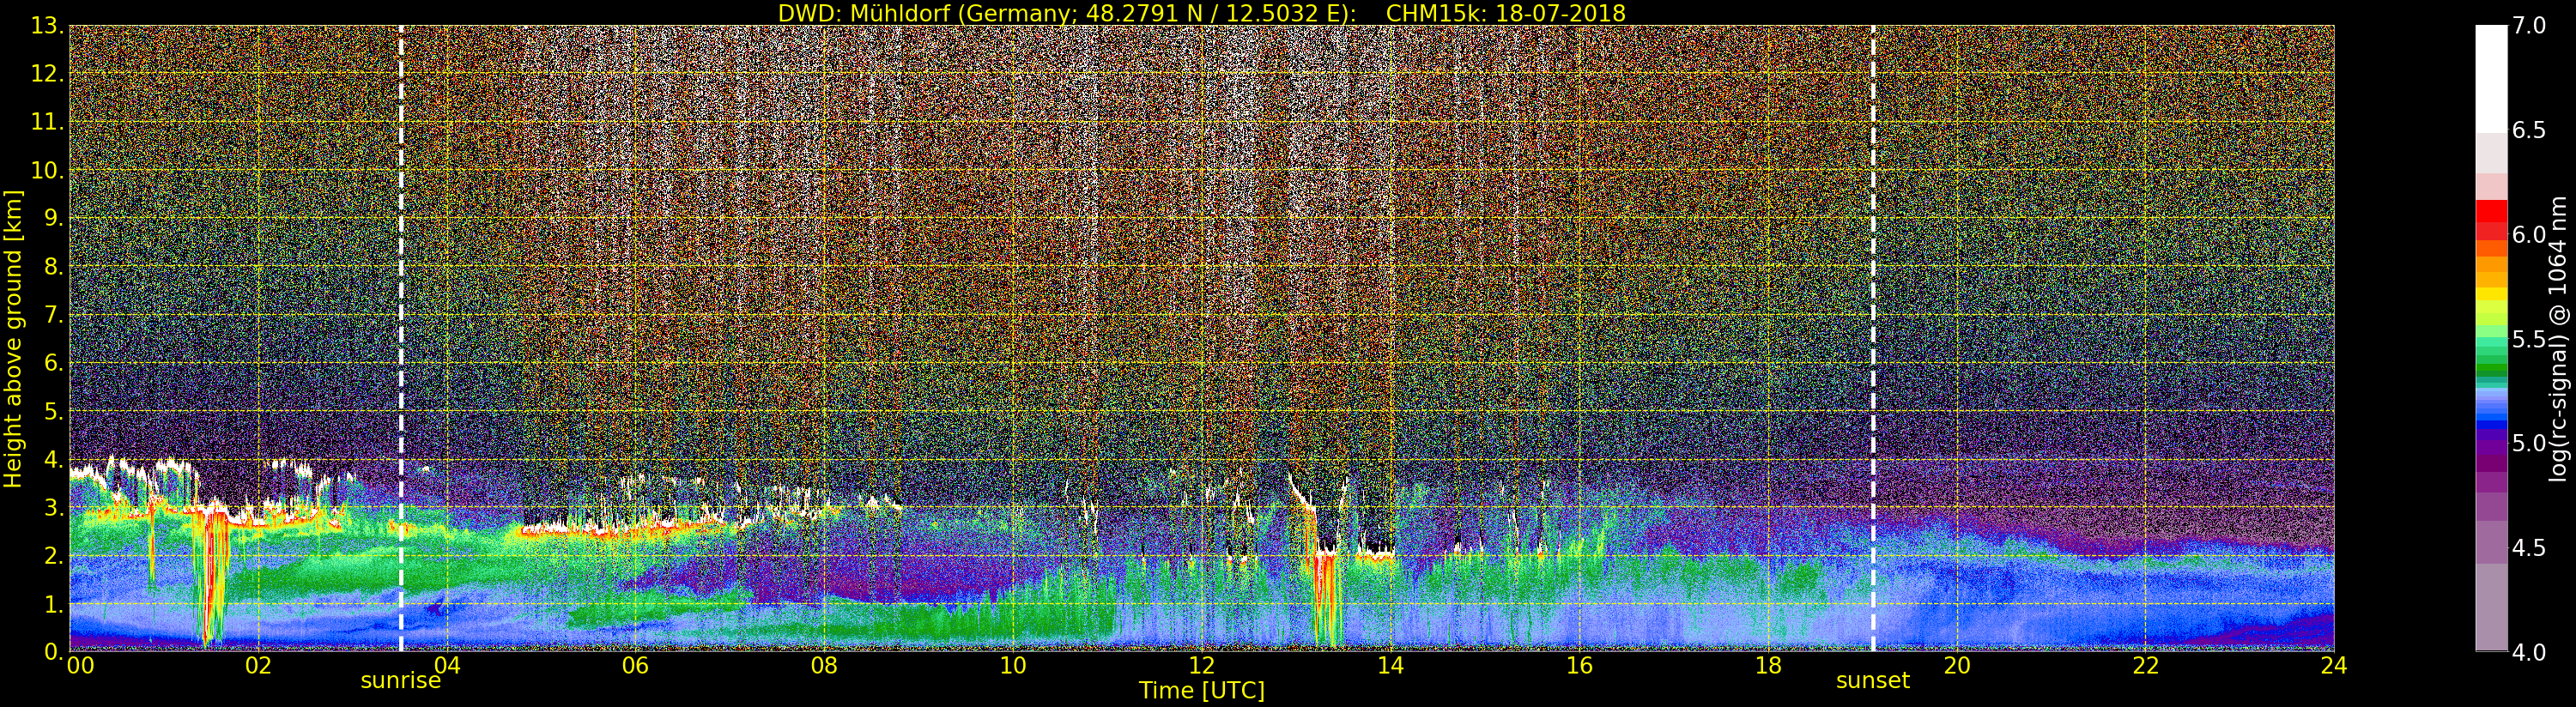The width and height of the screenshot is (2576, 707).
Task: Click the '6.0' colorbar tick value
Action: coord(2529,234)
